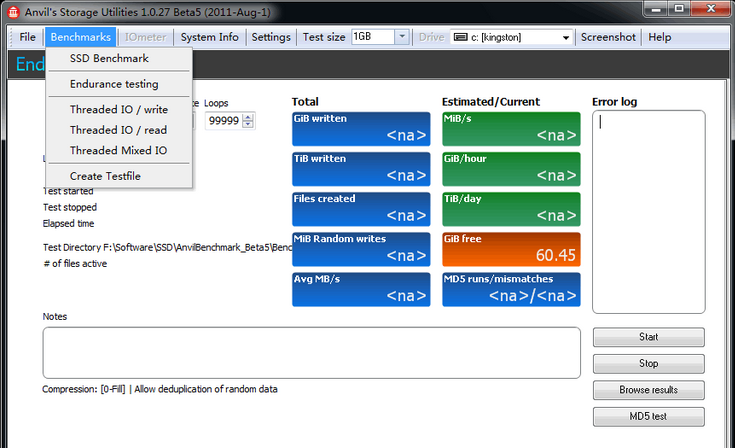Increase the Loops value with the up arrow
This screenshot has height=448, width=735.
[x=248, y=117]
